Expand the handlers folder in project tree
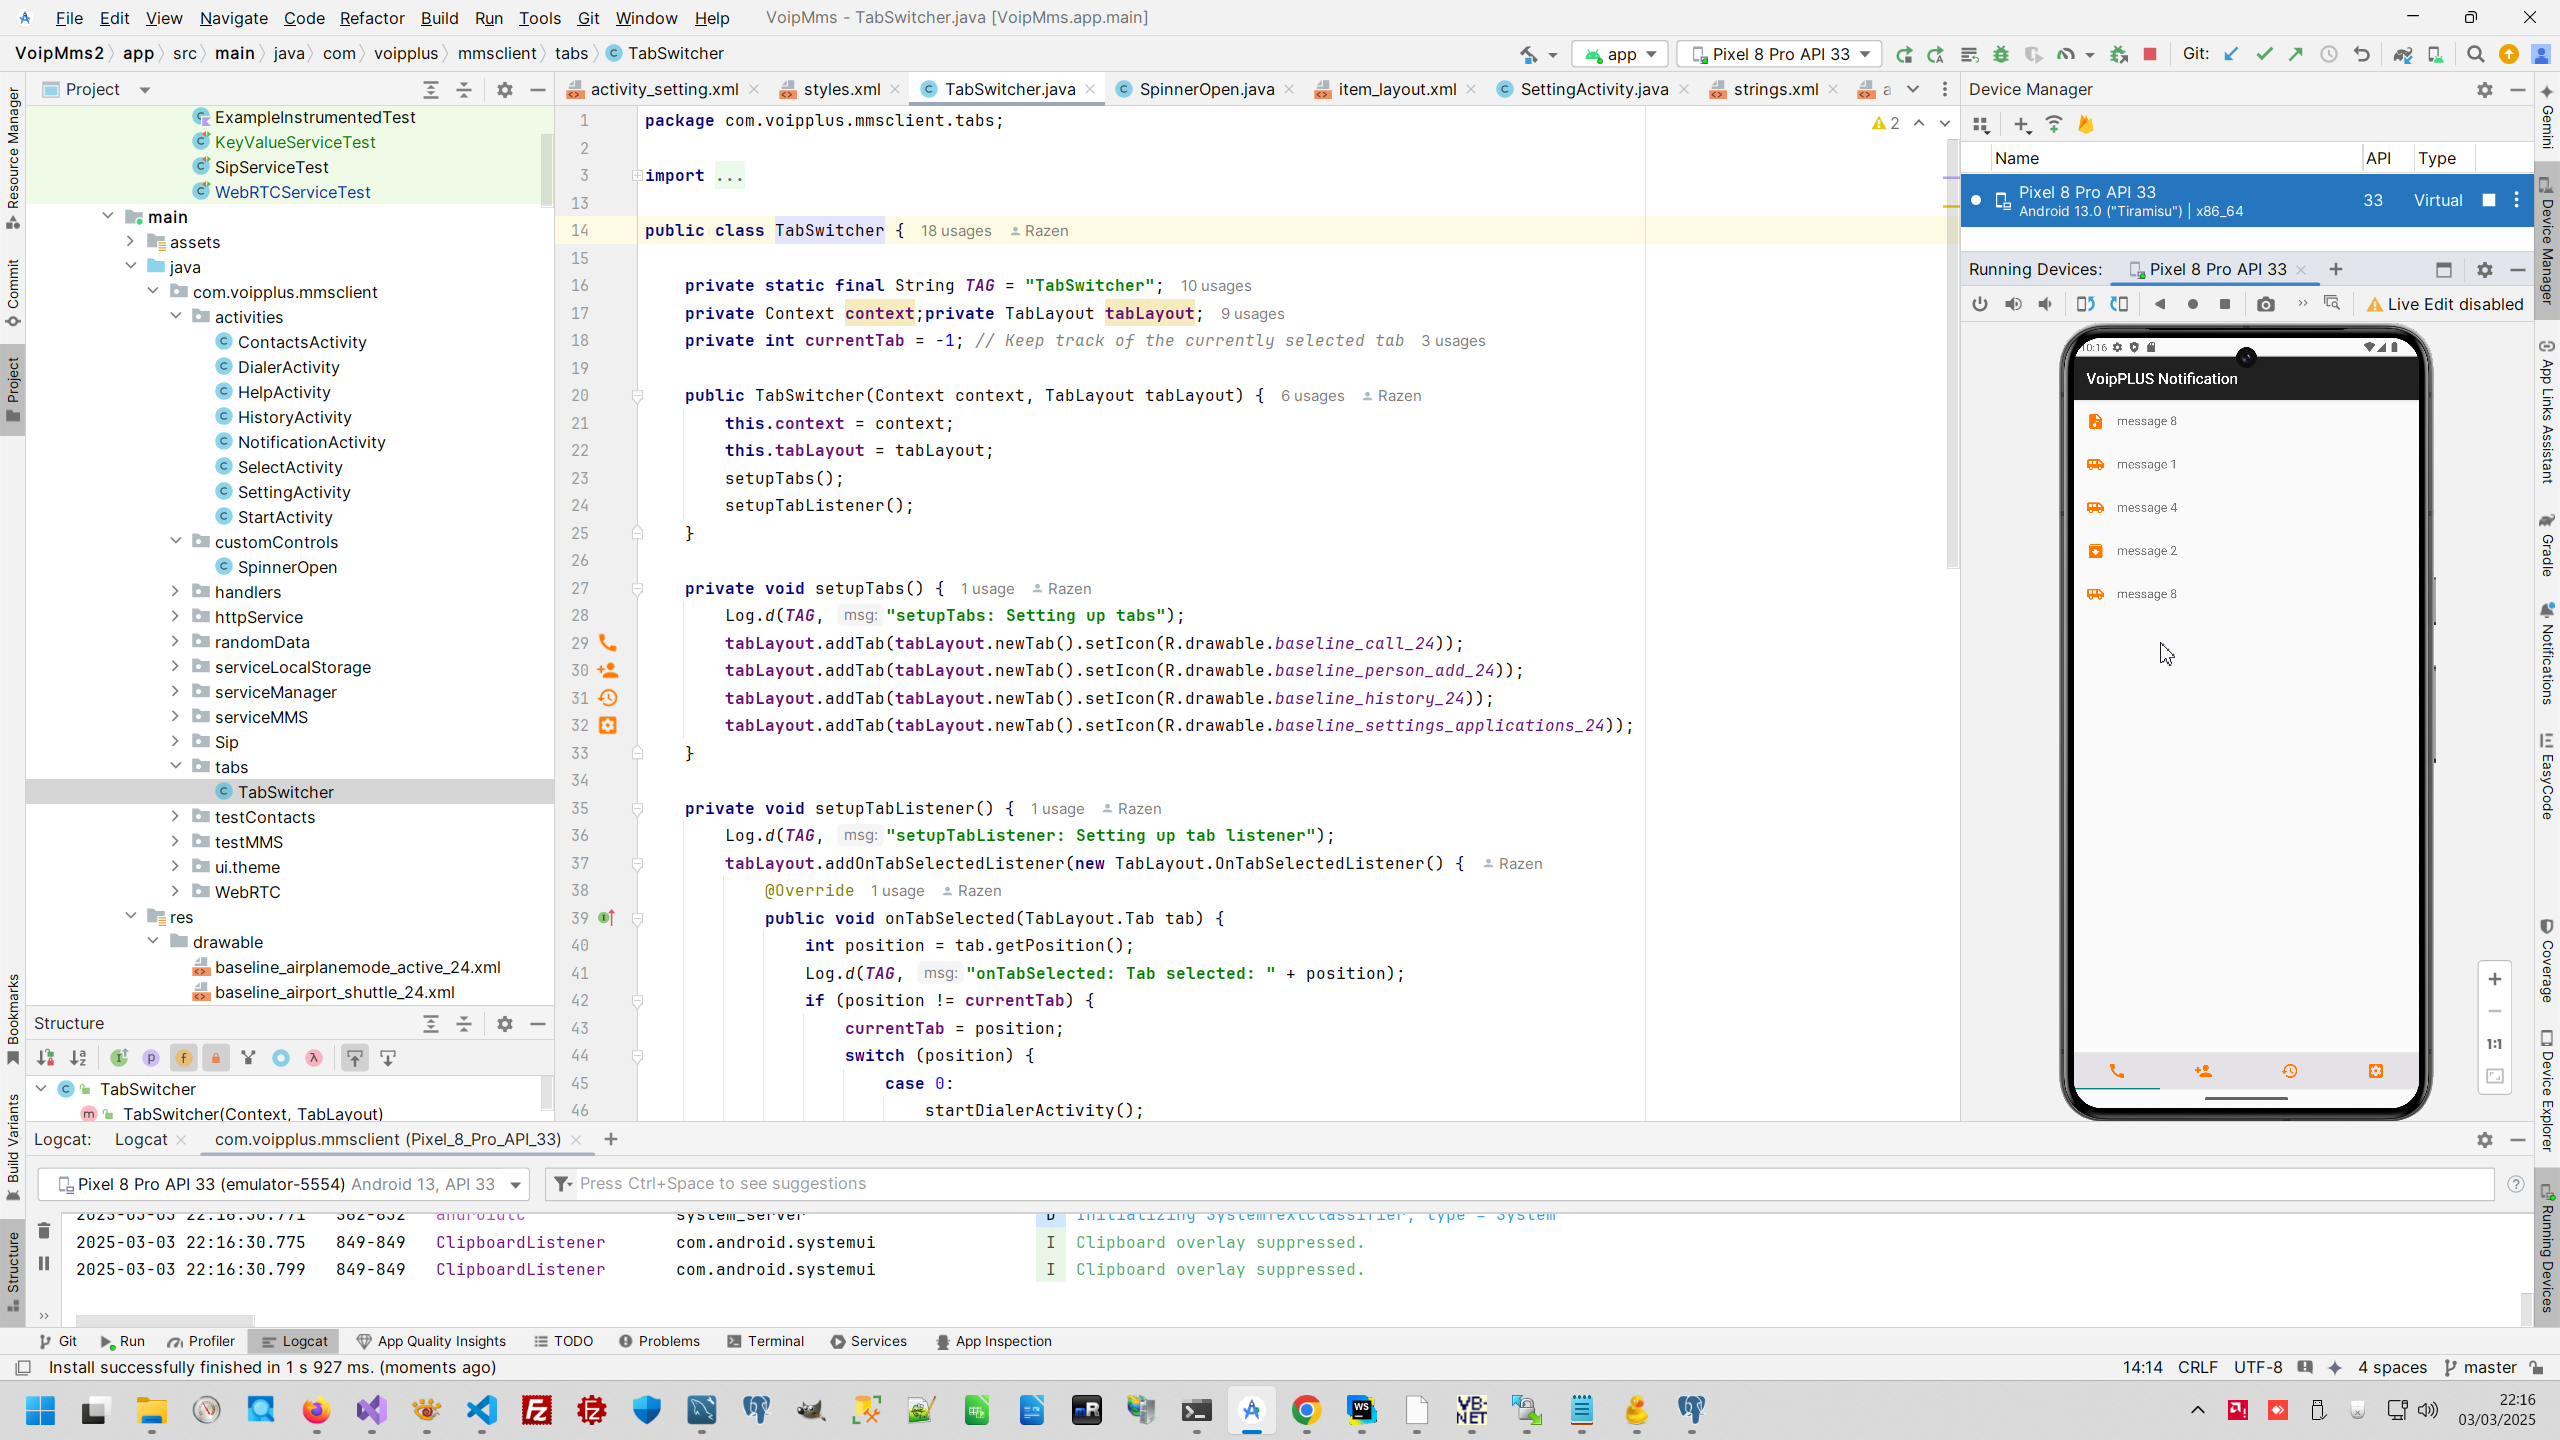 tap(175, 592)
